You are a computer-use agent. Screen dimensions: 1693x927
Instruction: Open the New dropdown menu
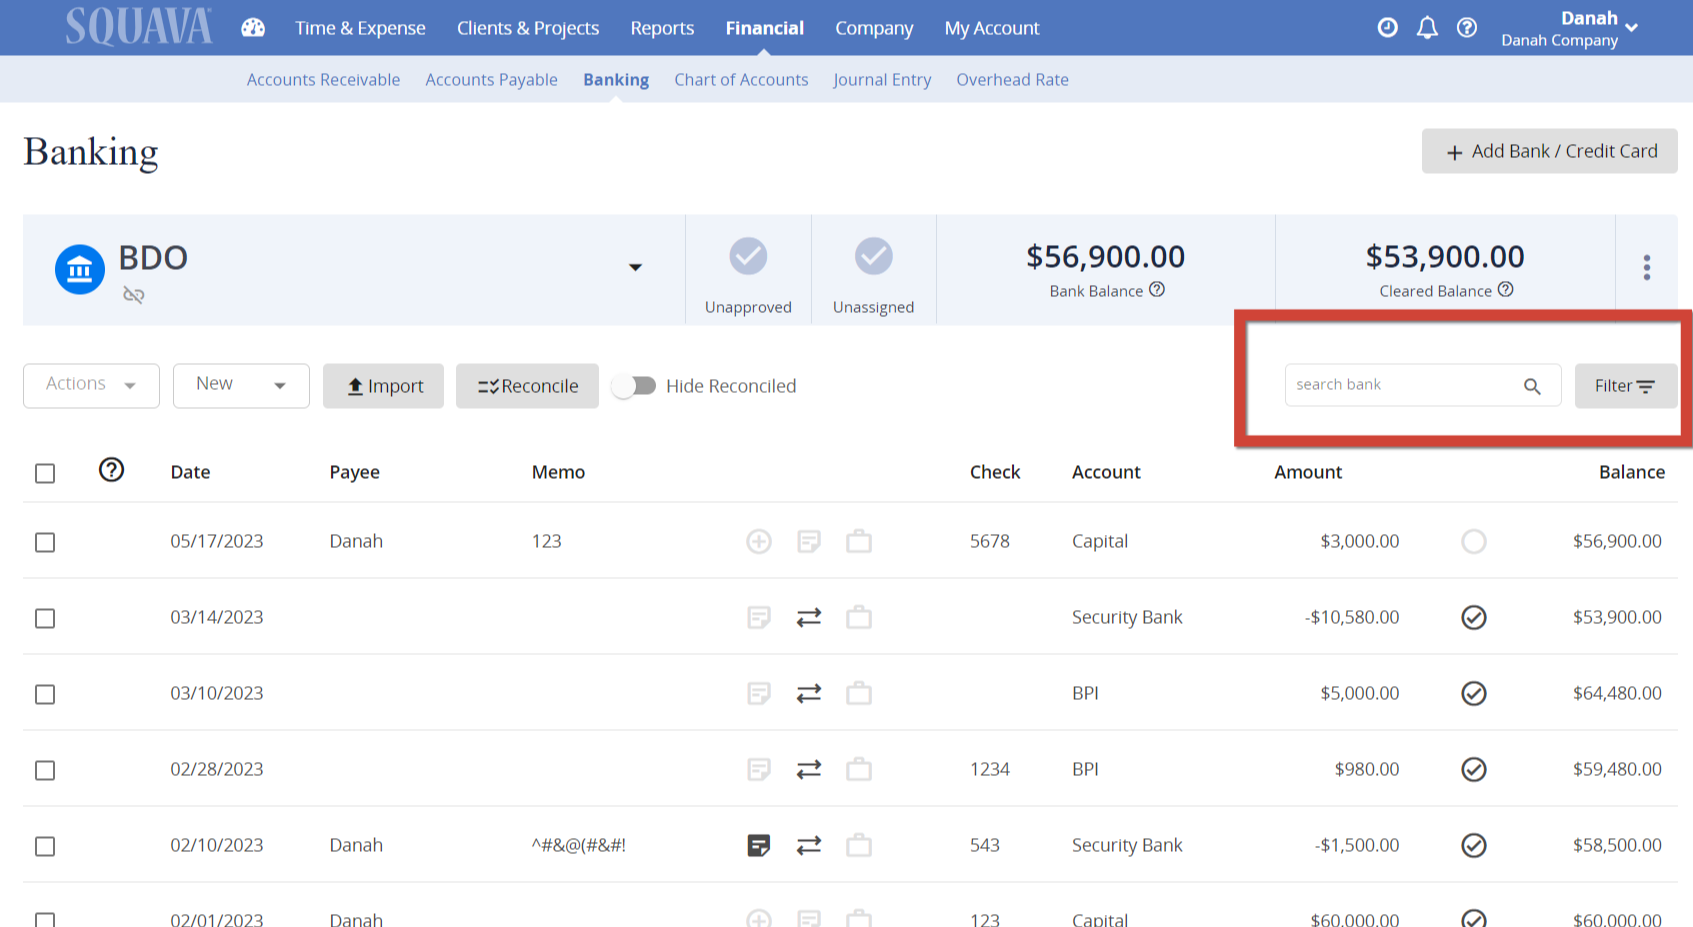pyautogui.click(x=240, y=385)
